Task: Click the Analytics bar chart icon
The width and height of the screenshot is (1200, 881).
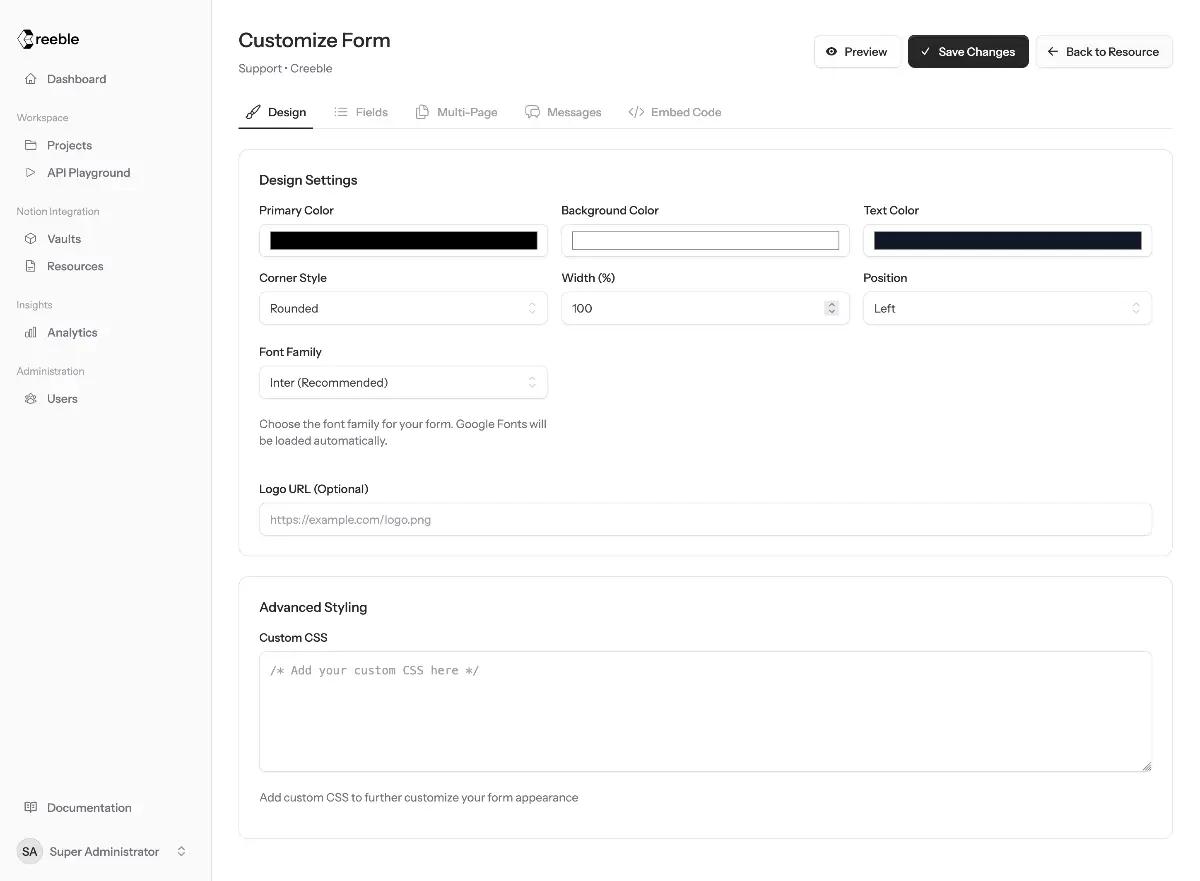Action: point(31,333)
